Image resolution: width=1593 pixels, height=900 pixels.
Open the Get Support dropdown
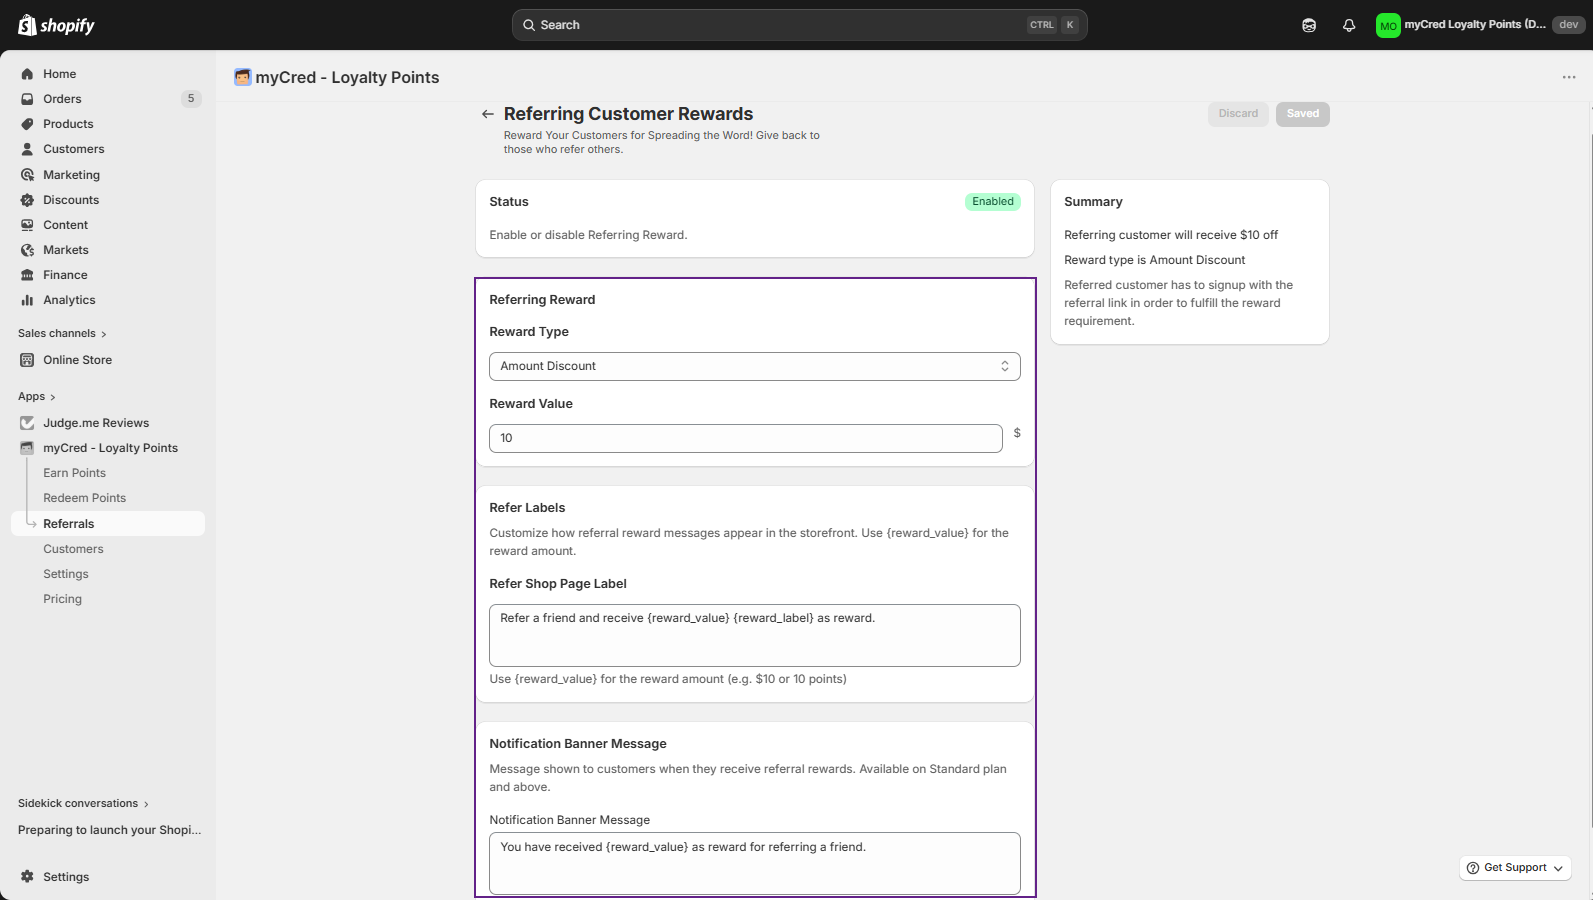point(1514,868)
